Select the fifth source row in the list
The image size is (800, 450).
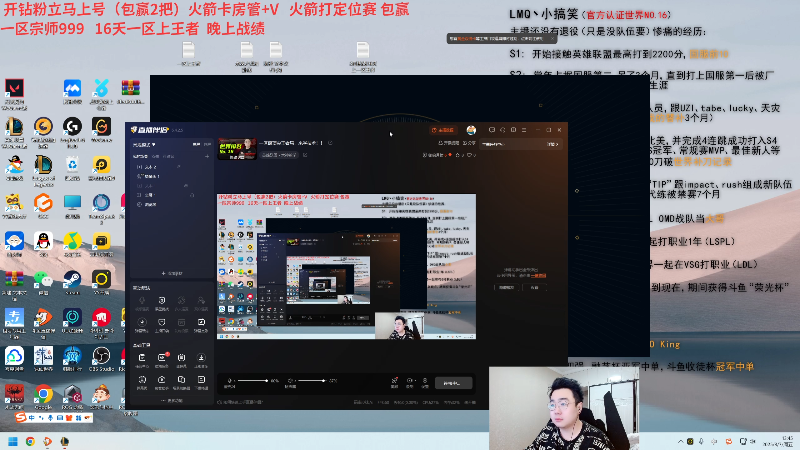coord(171,204)
